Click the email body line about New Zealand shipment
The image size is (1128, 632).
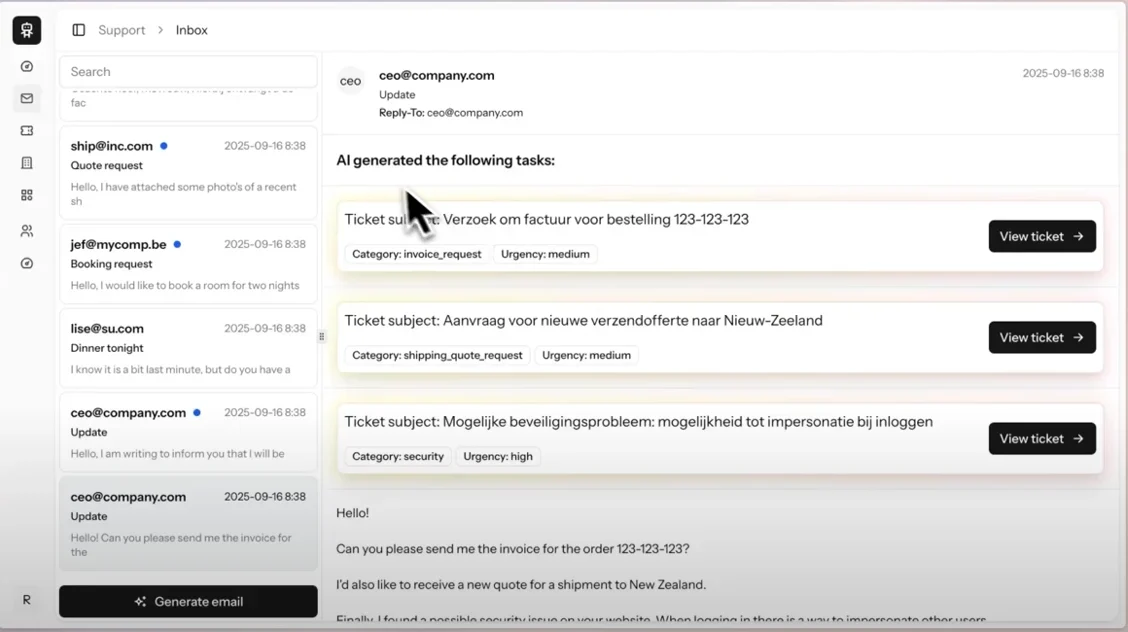tap(521, 585)
